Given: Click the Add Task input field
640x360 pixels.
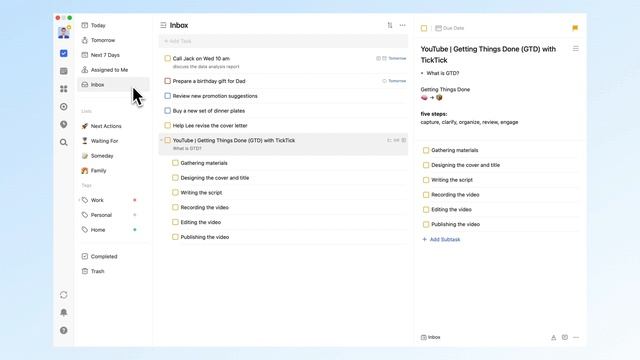Looking at the screenshot, I should [x=283, y=41].
